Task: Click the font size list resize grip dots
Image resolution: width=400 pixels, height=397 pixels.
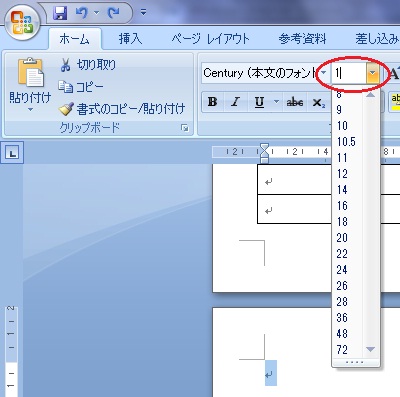Action: pos(355,362)
